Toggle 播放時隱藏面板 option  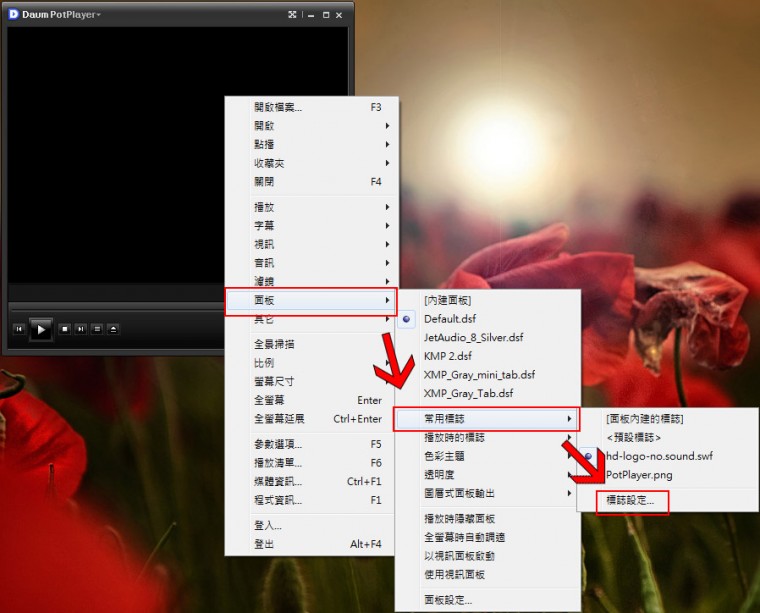488,519
